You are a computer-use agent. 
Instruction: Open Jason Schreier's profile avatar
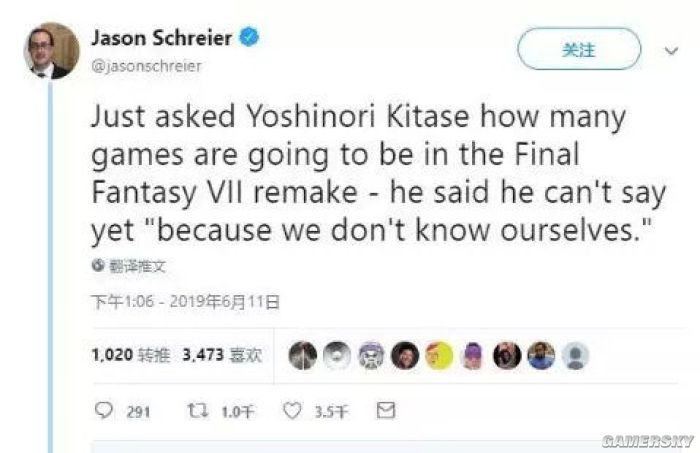click(x=51, y=50)
